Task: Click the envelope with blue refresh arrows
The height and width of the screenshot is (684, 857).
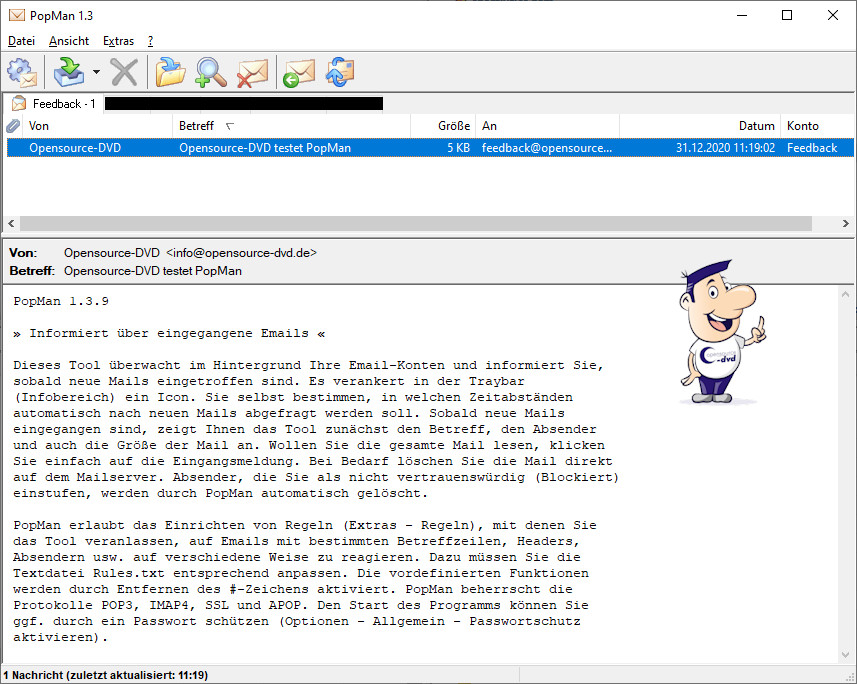Action: 340,72
